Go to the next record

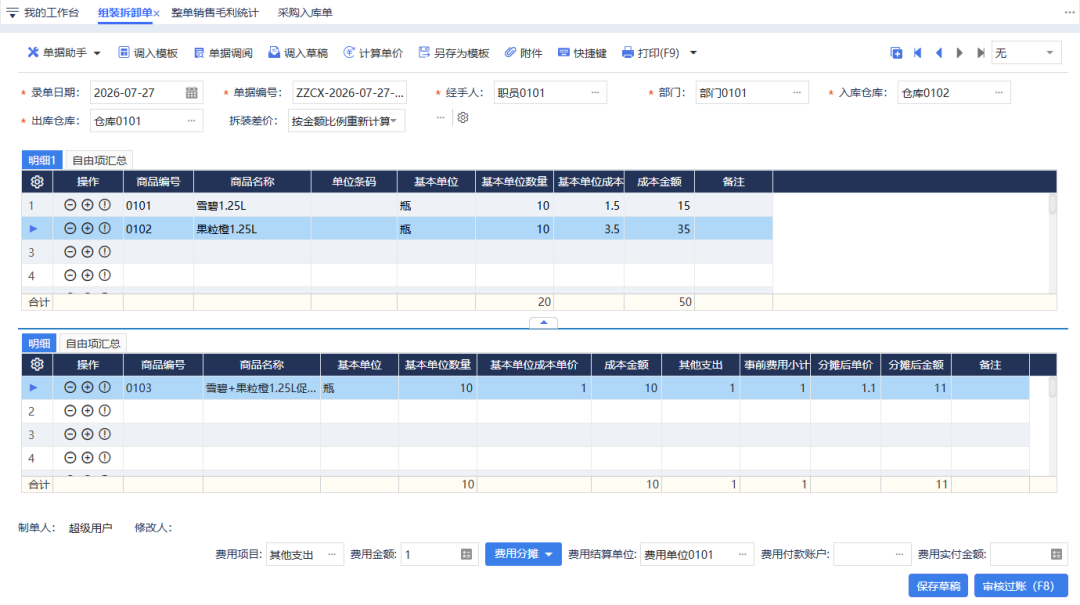(959, 53)
